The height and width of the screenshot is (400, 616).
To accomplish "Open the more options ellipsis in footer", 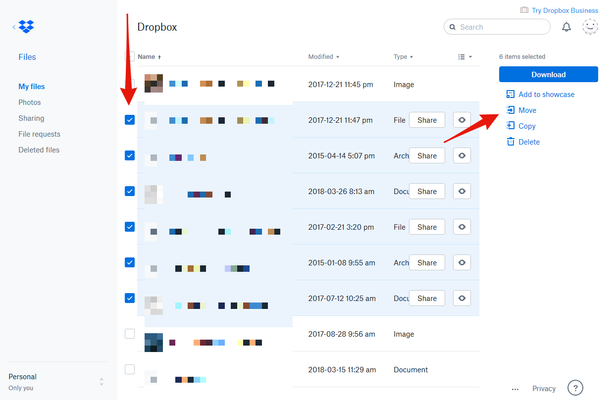I will pos(515,388).
